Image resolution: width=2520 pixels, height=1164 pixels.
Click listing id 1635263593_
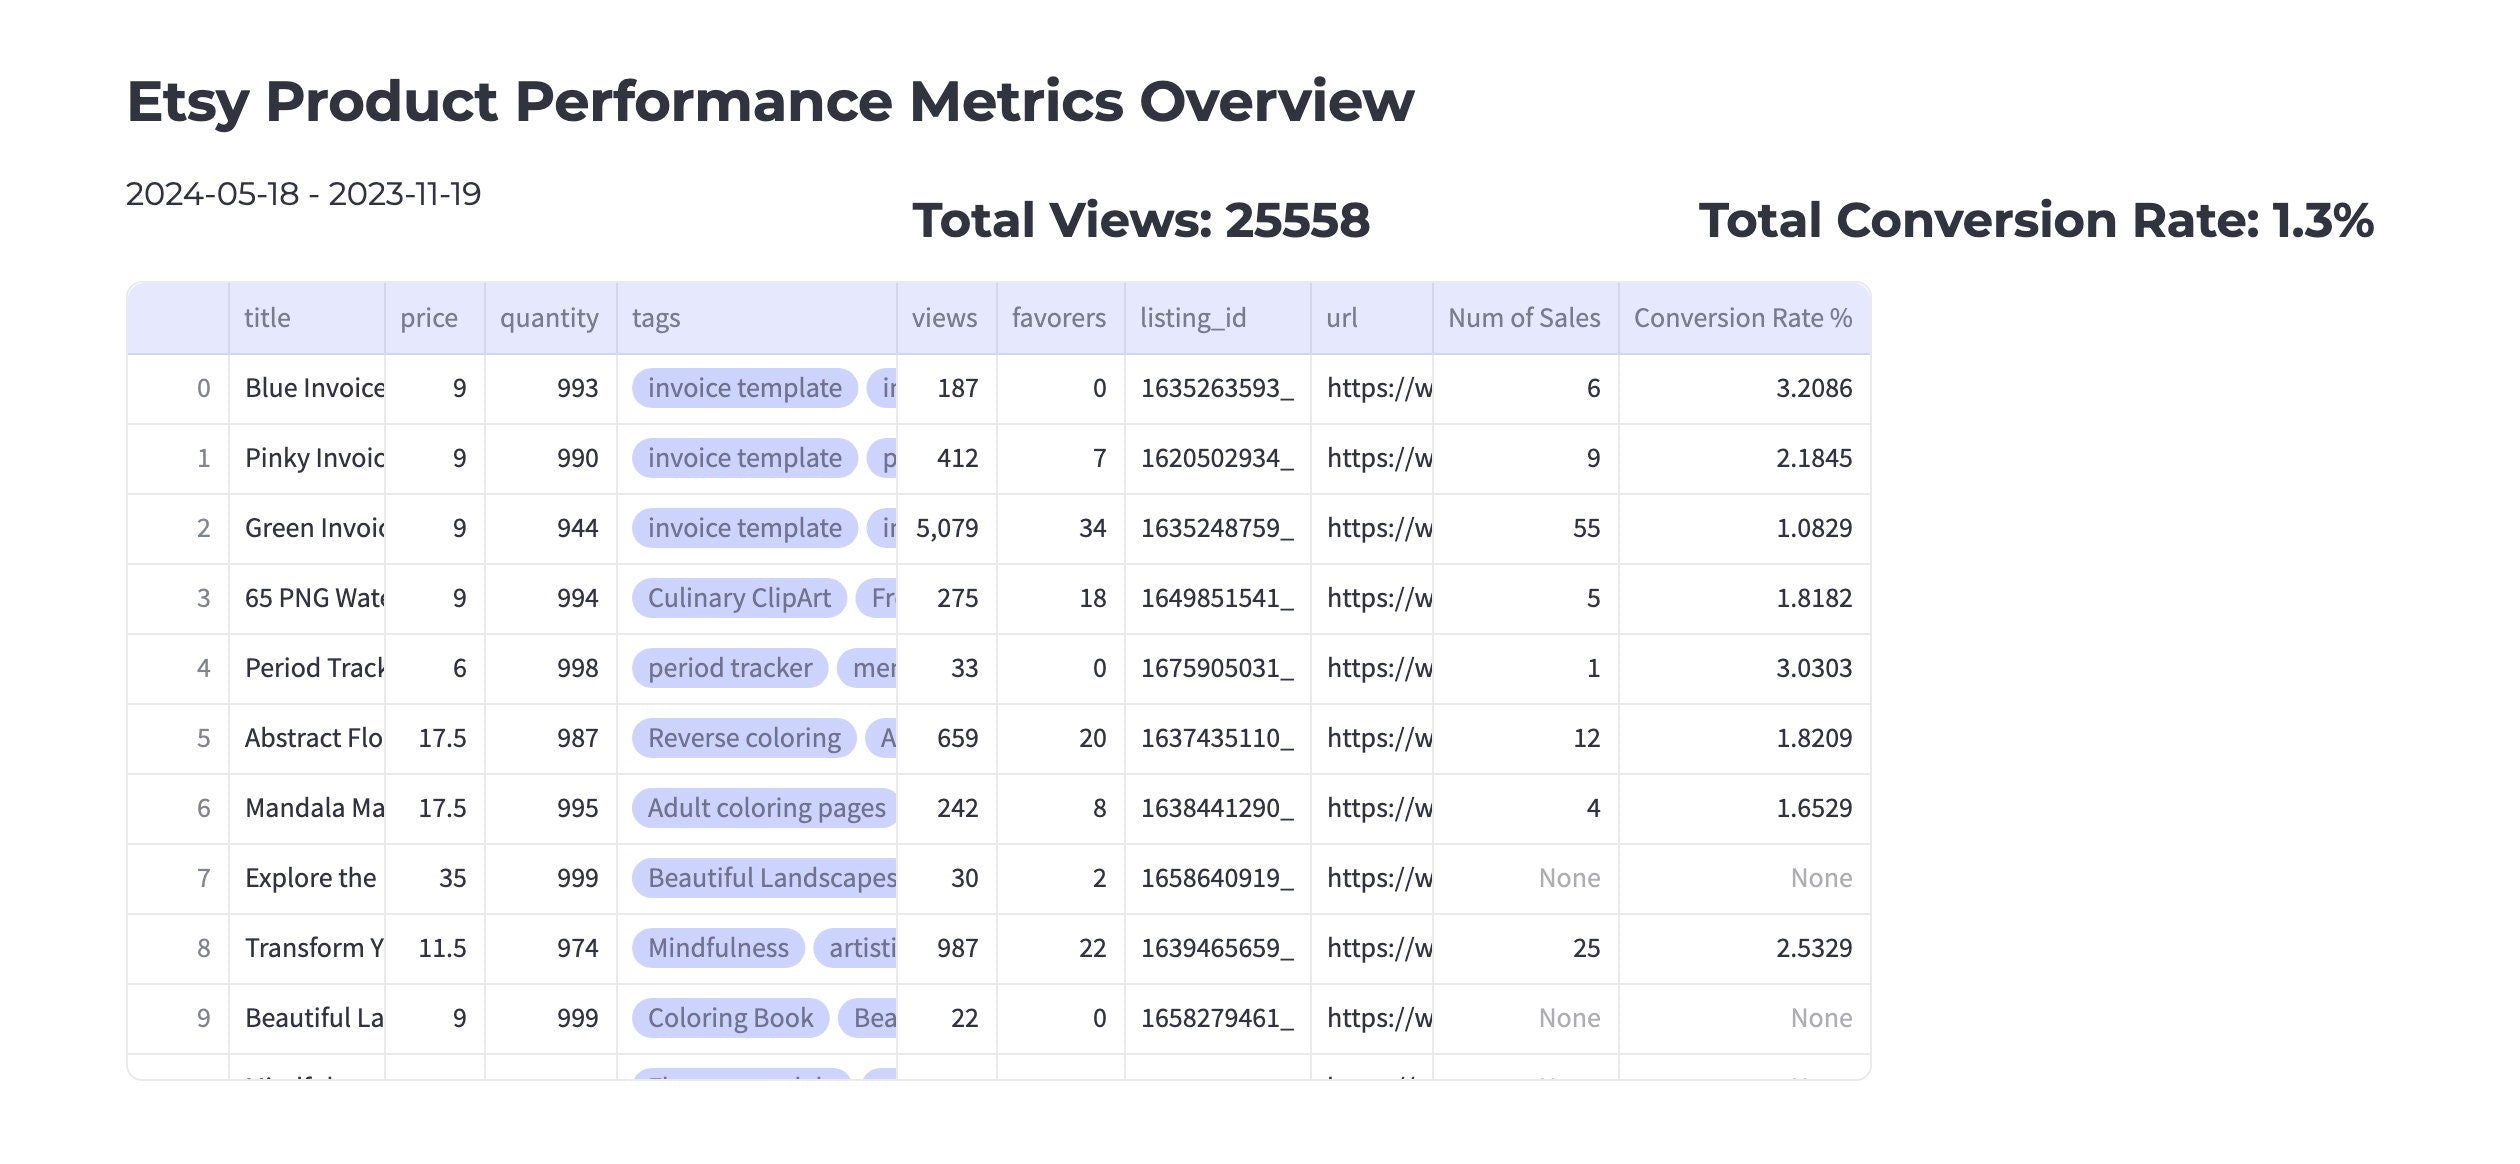point(1218,389)
